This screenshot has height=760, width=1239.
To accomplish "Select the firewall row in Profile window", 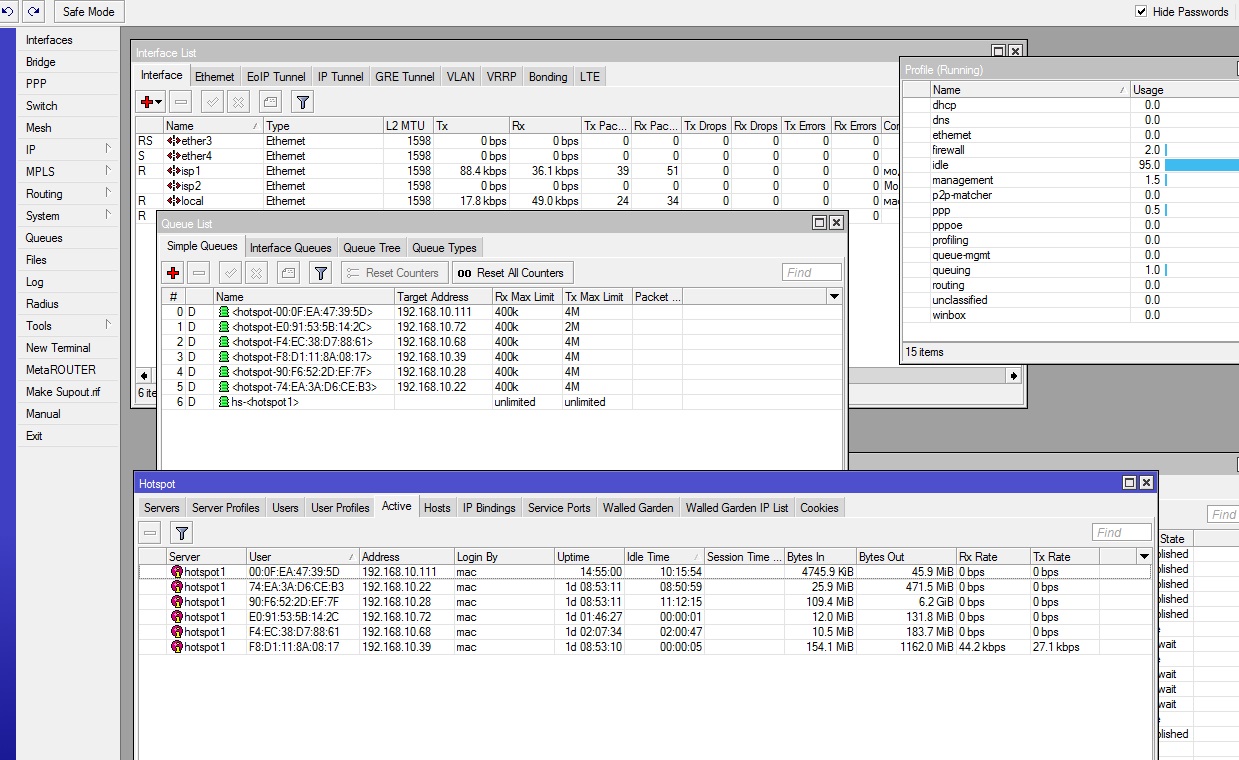I will [x=1070, y=150].
